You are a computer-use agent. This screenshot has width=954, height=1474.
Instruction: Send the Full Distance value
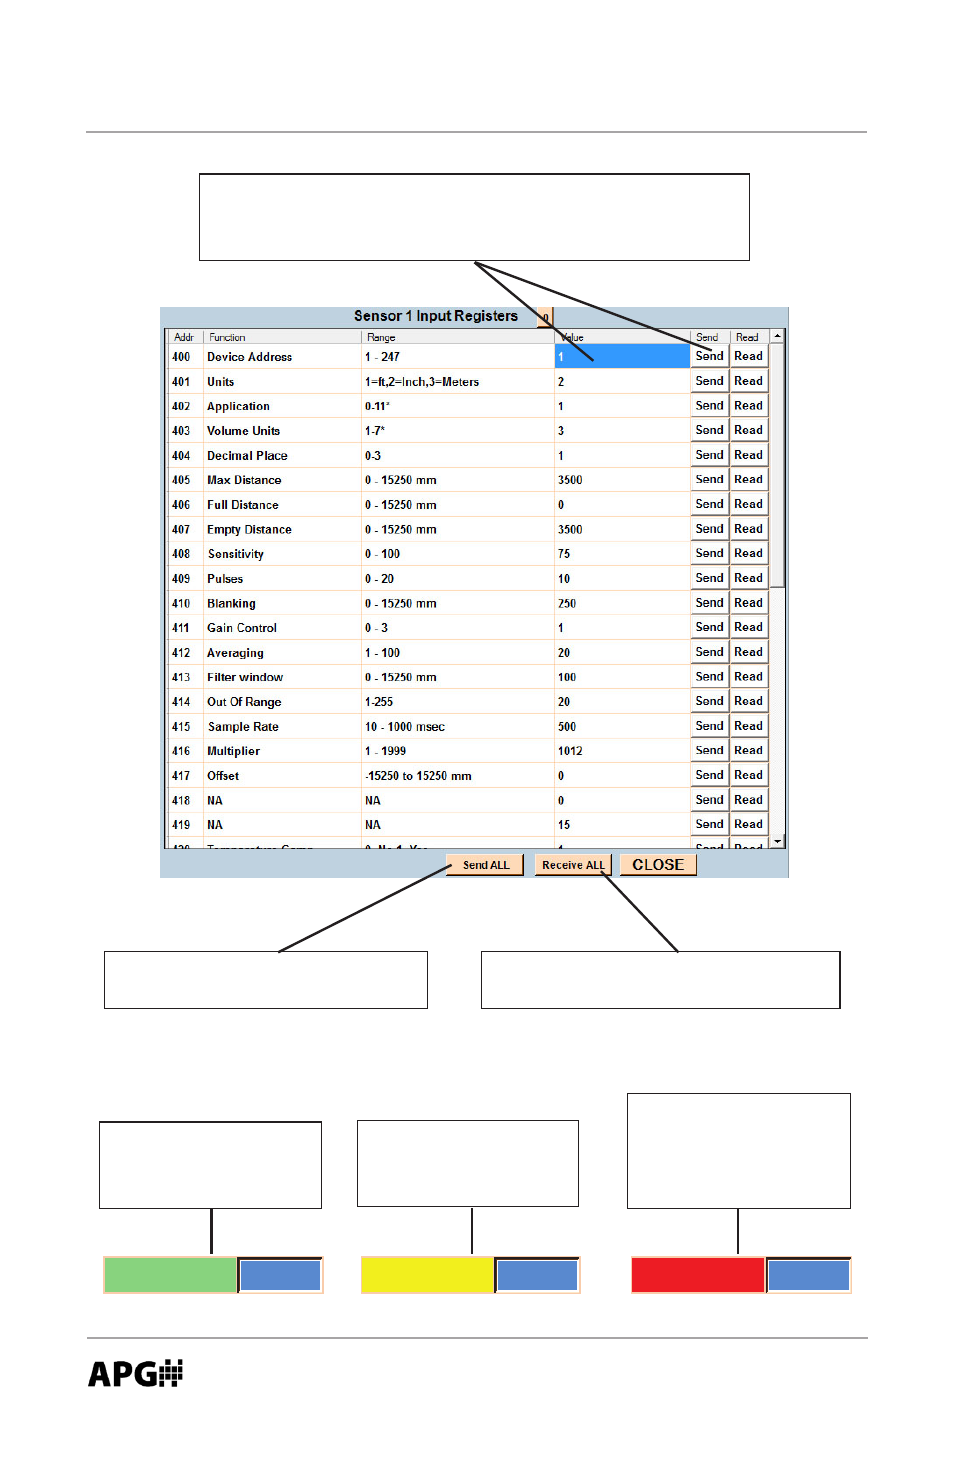(709, 504)
